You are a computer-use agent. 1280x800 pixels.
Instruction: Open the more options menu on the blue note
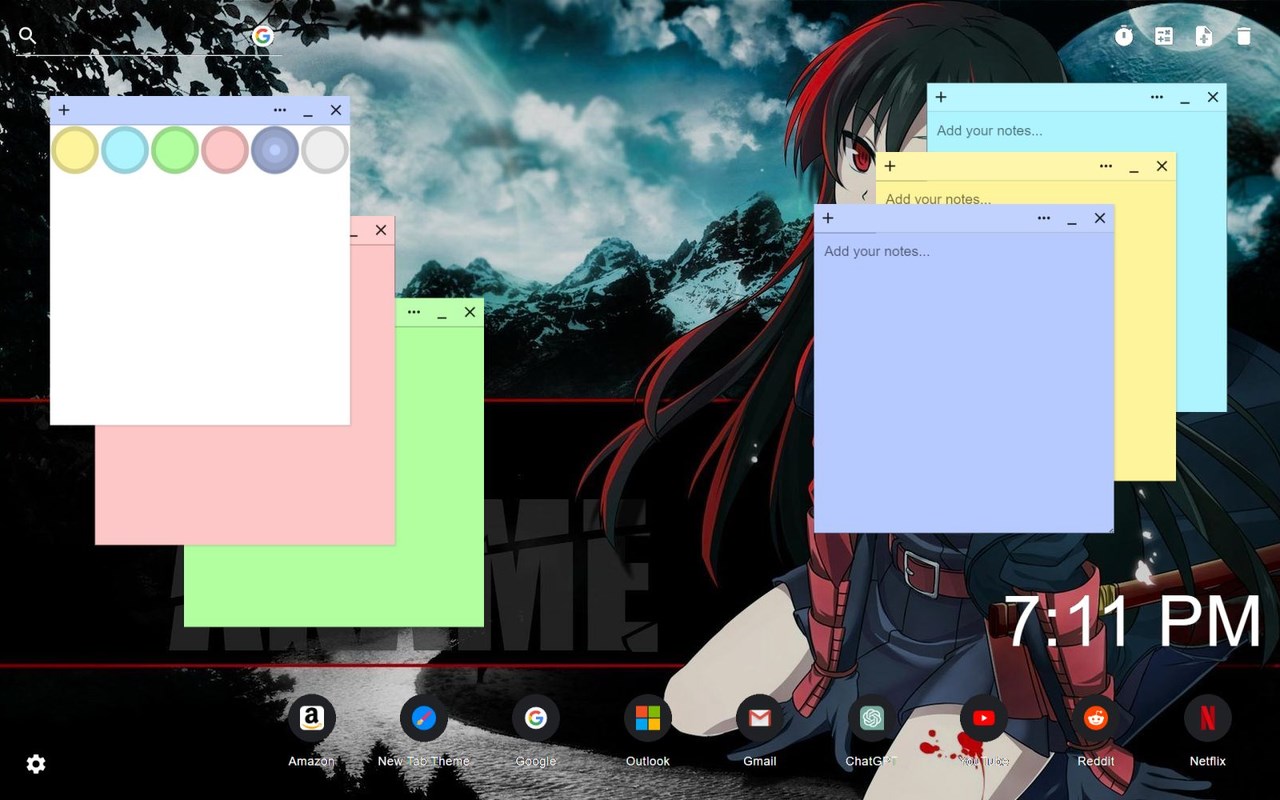point(1044,218)
